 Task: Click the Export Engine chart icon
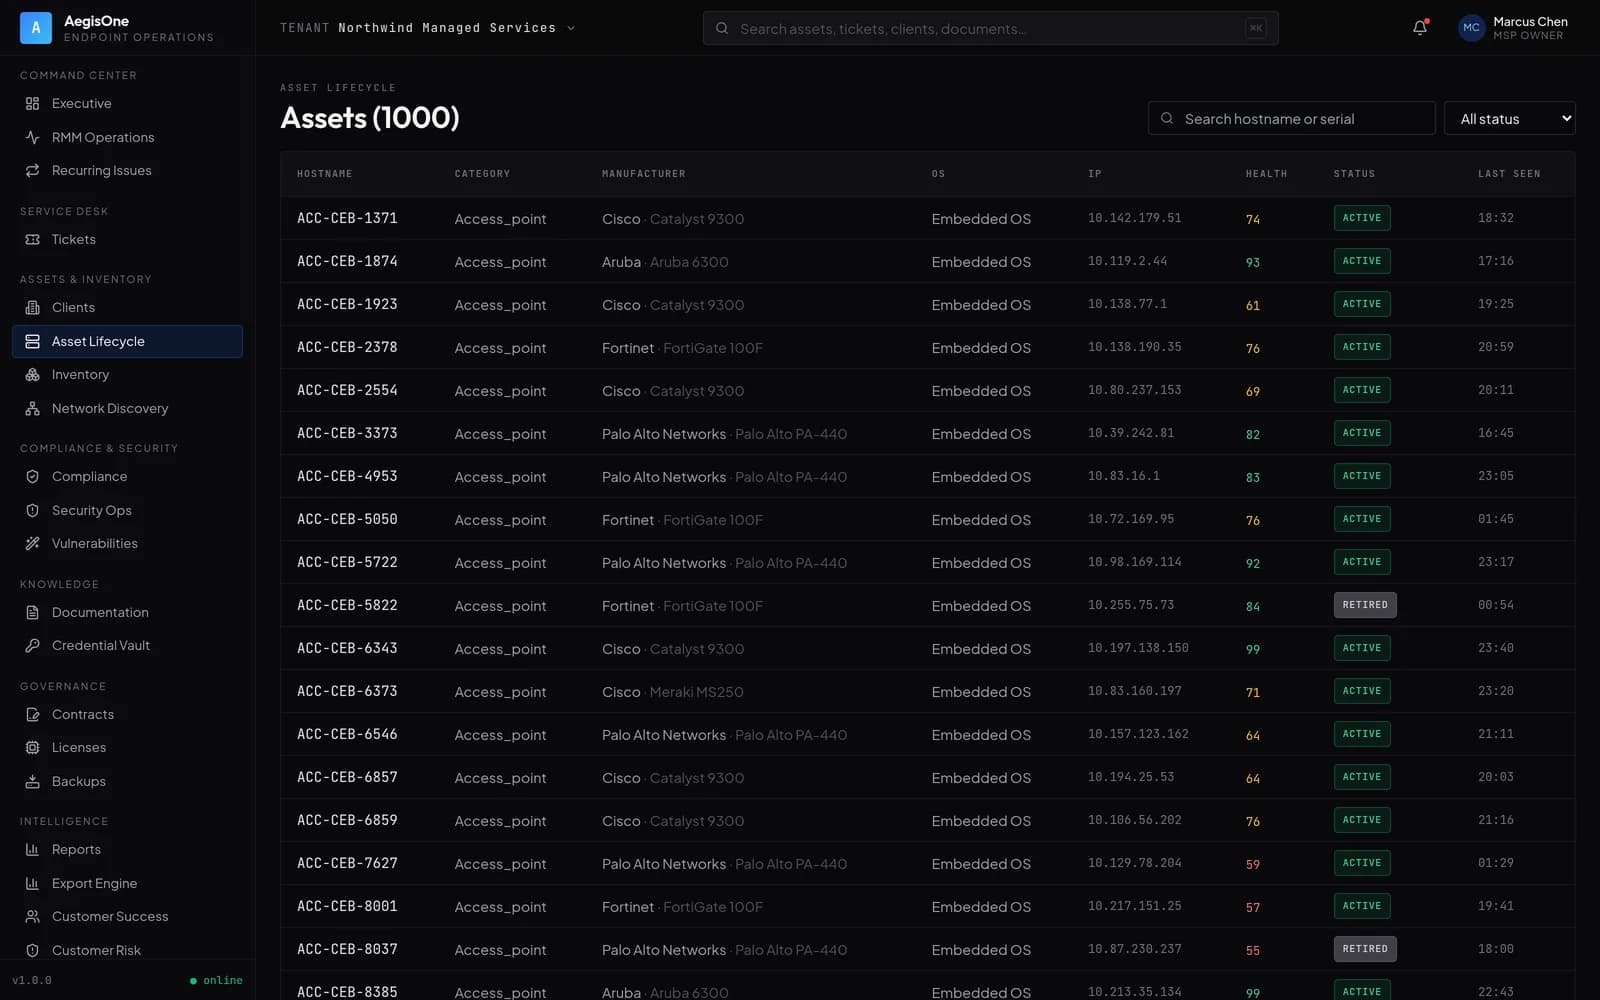pos(32,884)
